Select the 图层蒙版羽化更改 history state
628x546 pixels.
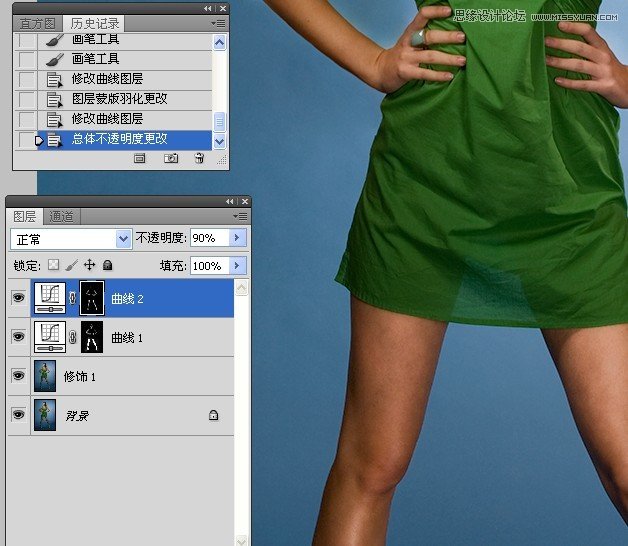(x=119, y=99)
